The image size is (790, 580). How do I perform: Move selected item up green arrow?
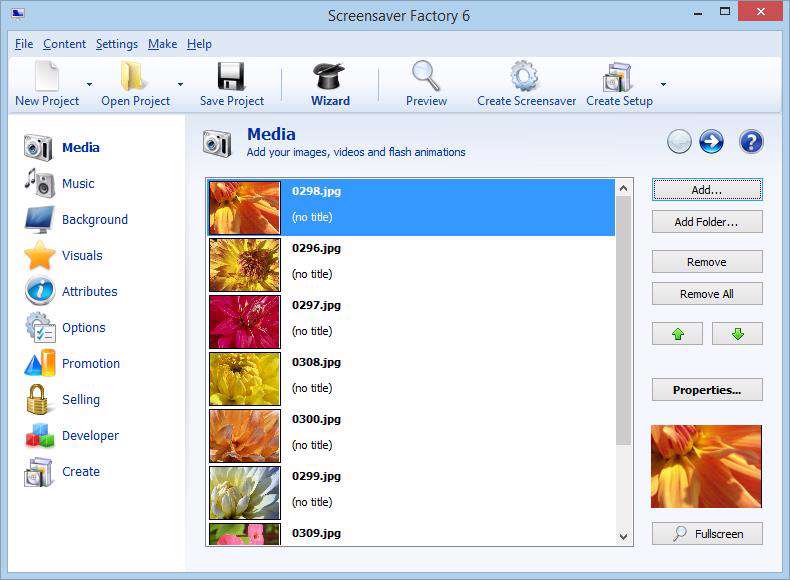coord(677,334)
